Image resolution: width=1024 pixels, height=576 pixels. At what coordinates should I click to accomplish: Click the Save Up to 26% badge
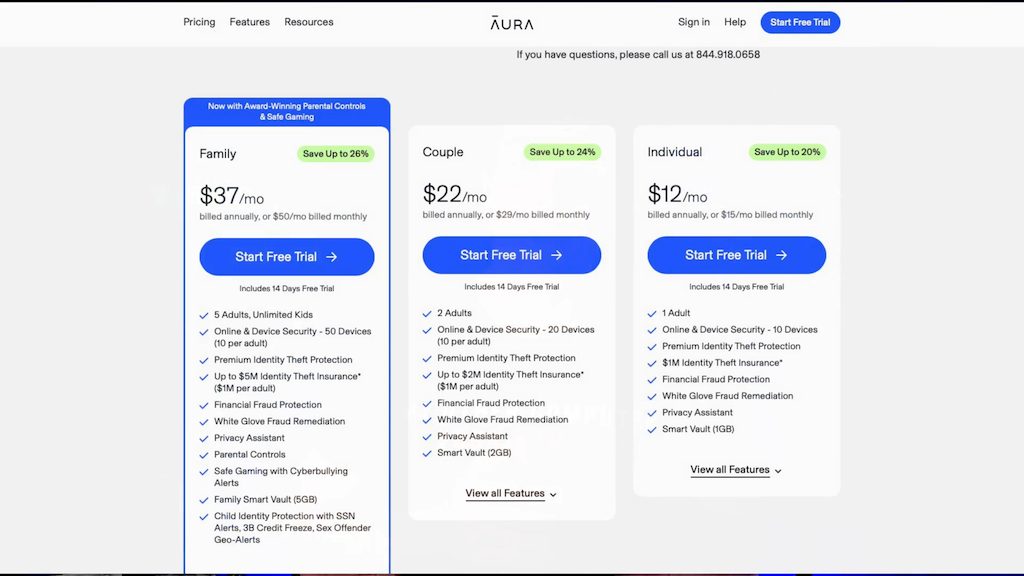click(336, 154)
